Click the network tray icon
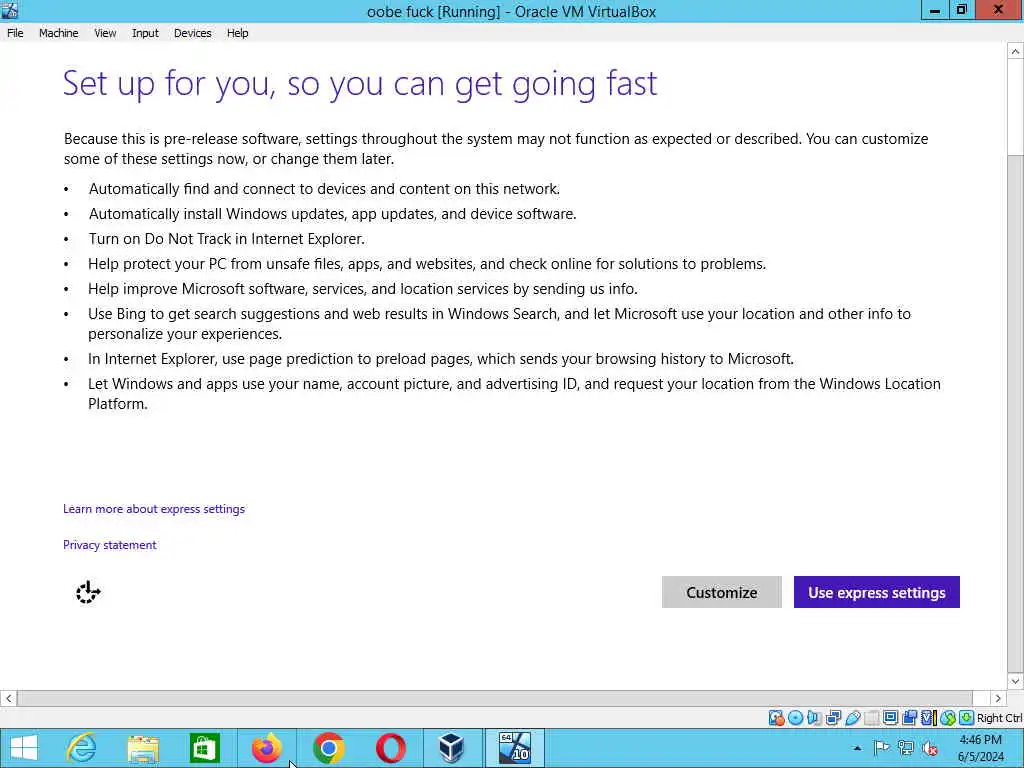 (906, 748)
